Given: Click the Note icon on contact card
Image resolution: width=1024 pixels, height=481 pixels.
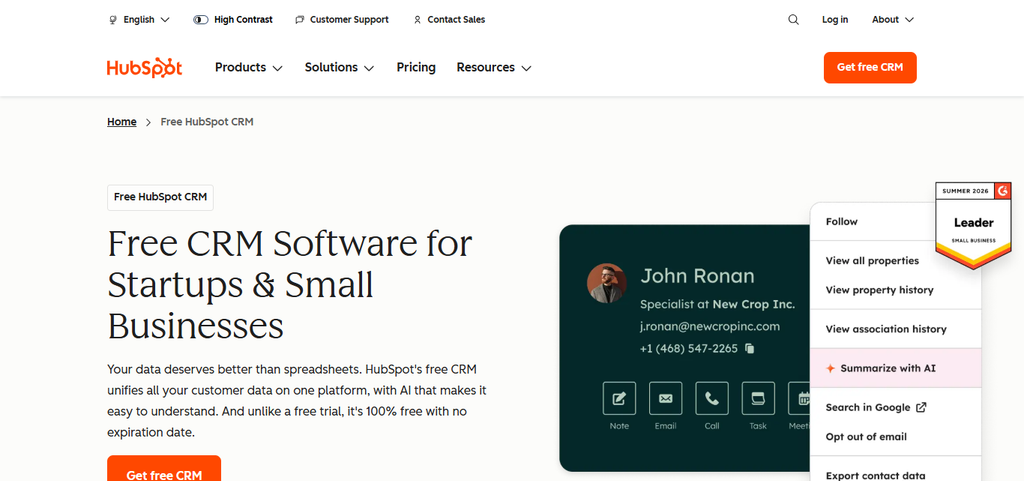Looking at the screenshot, I should tap(619, 398).
